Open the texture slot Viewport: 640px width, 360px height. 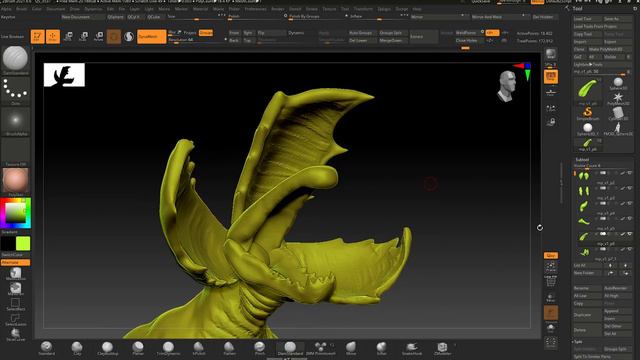(x=16, y=152)
